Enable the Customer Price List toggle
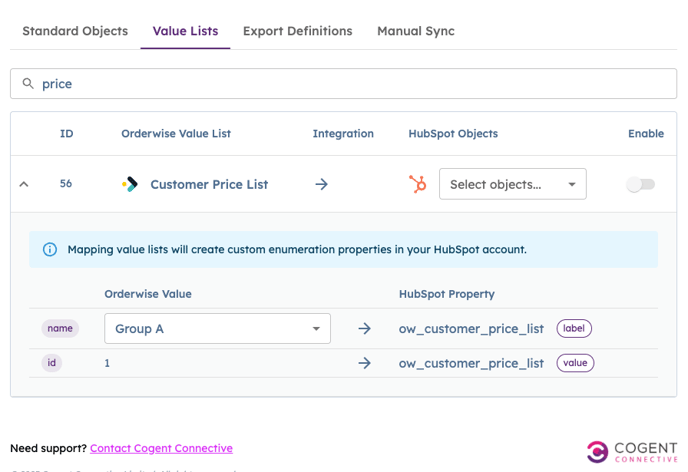 640,184
